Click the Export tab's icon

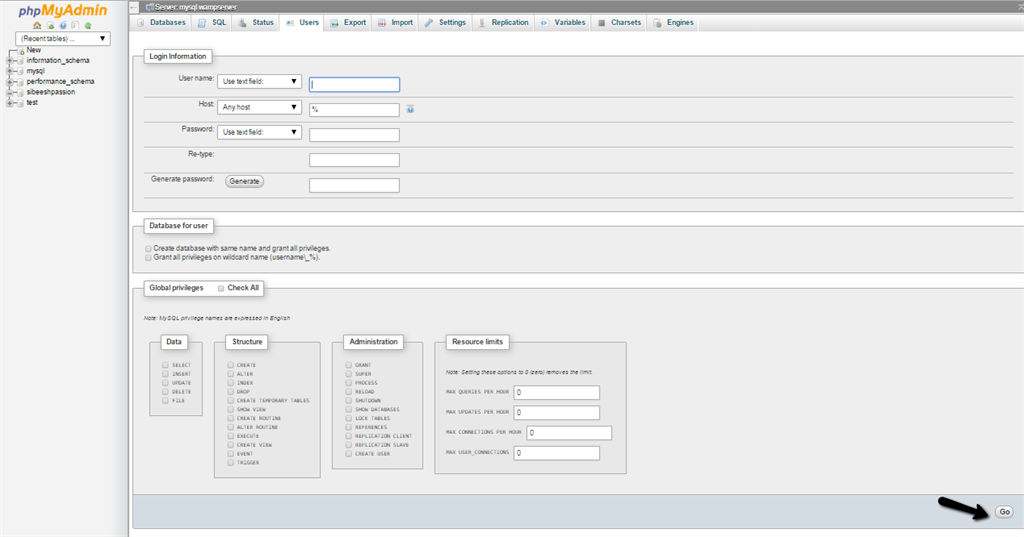[334, 23]
